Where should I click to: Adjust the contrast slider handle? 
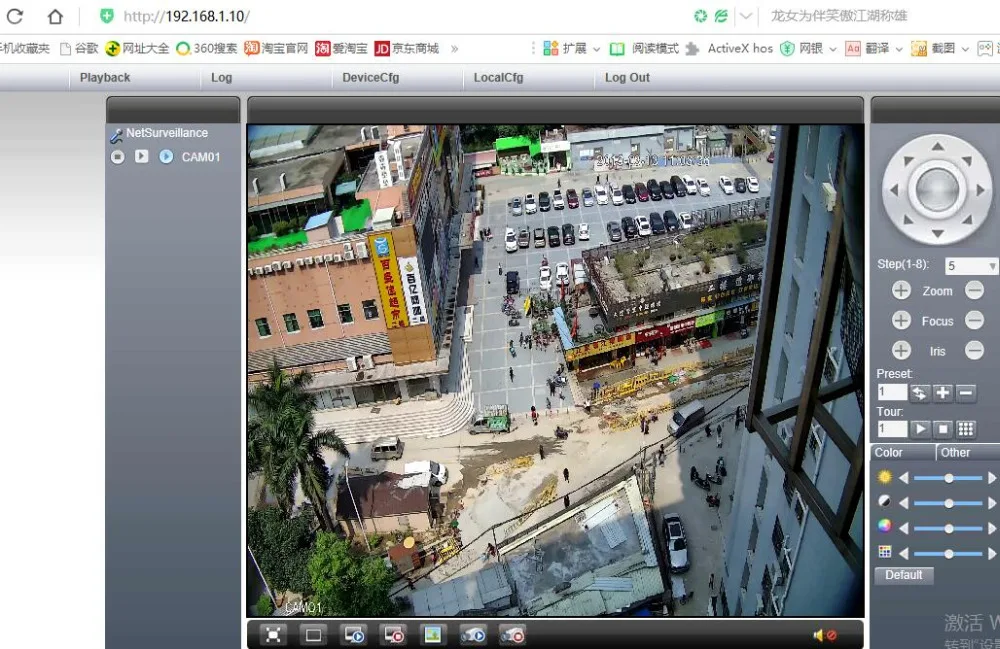949,504
